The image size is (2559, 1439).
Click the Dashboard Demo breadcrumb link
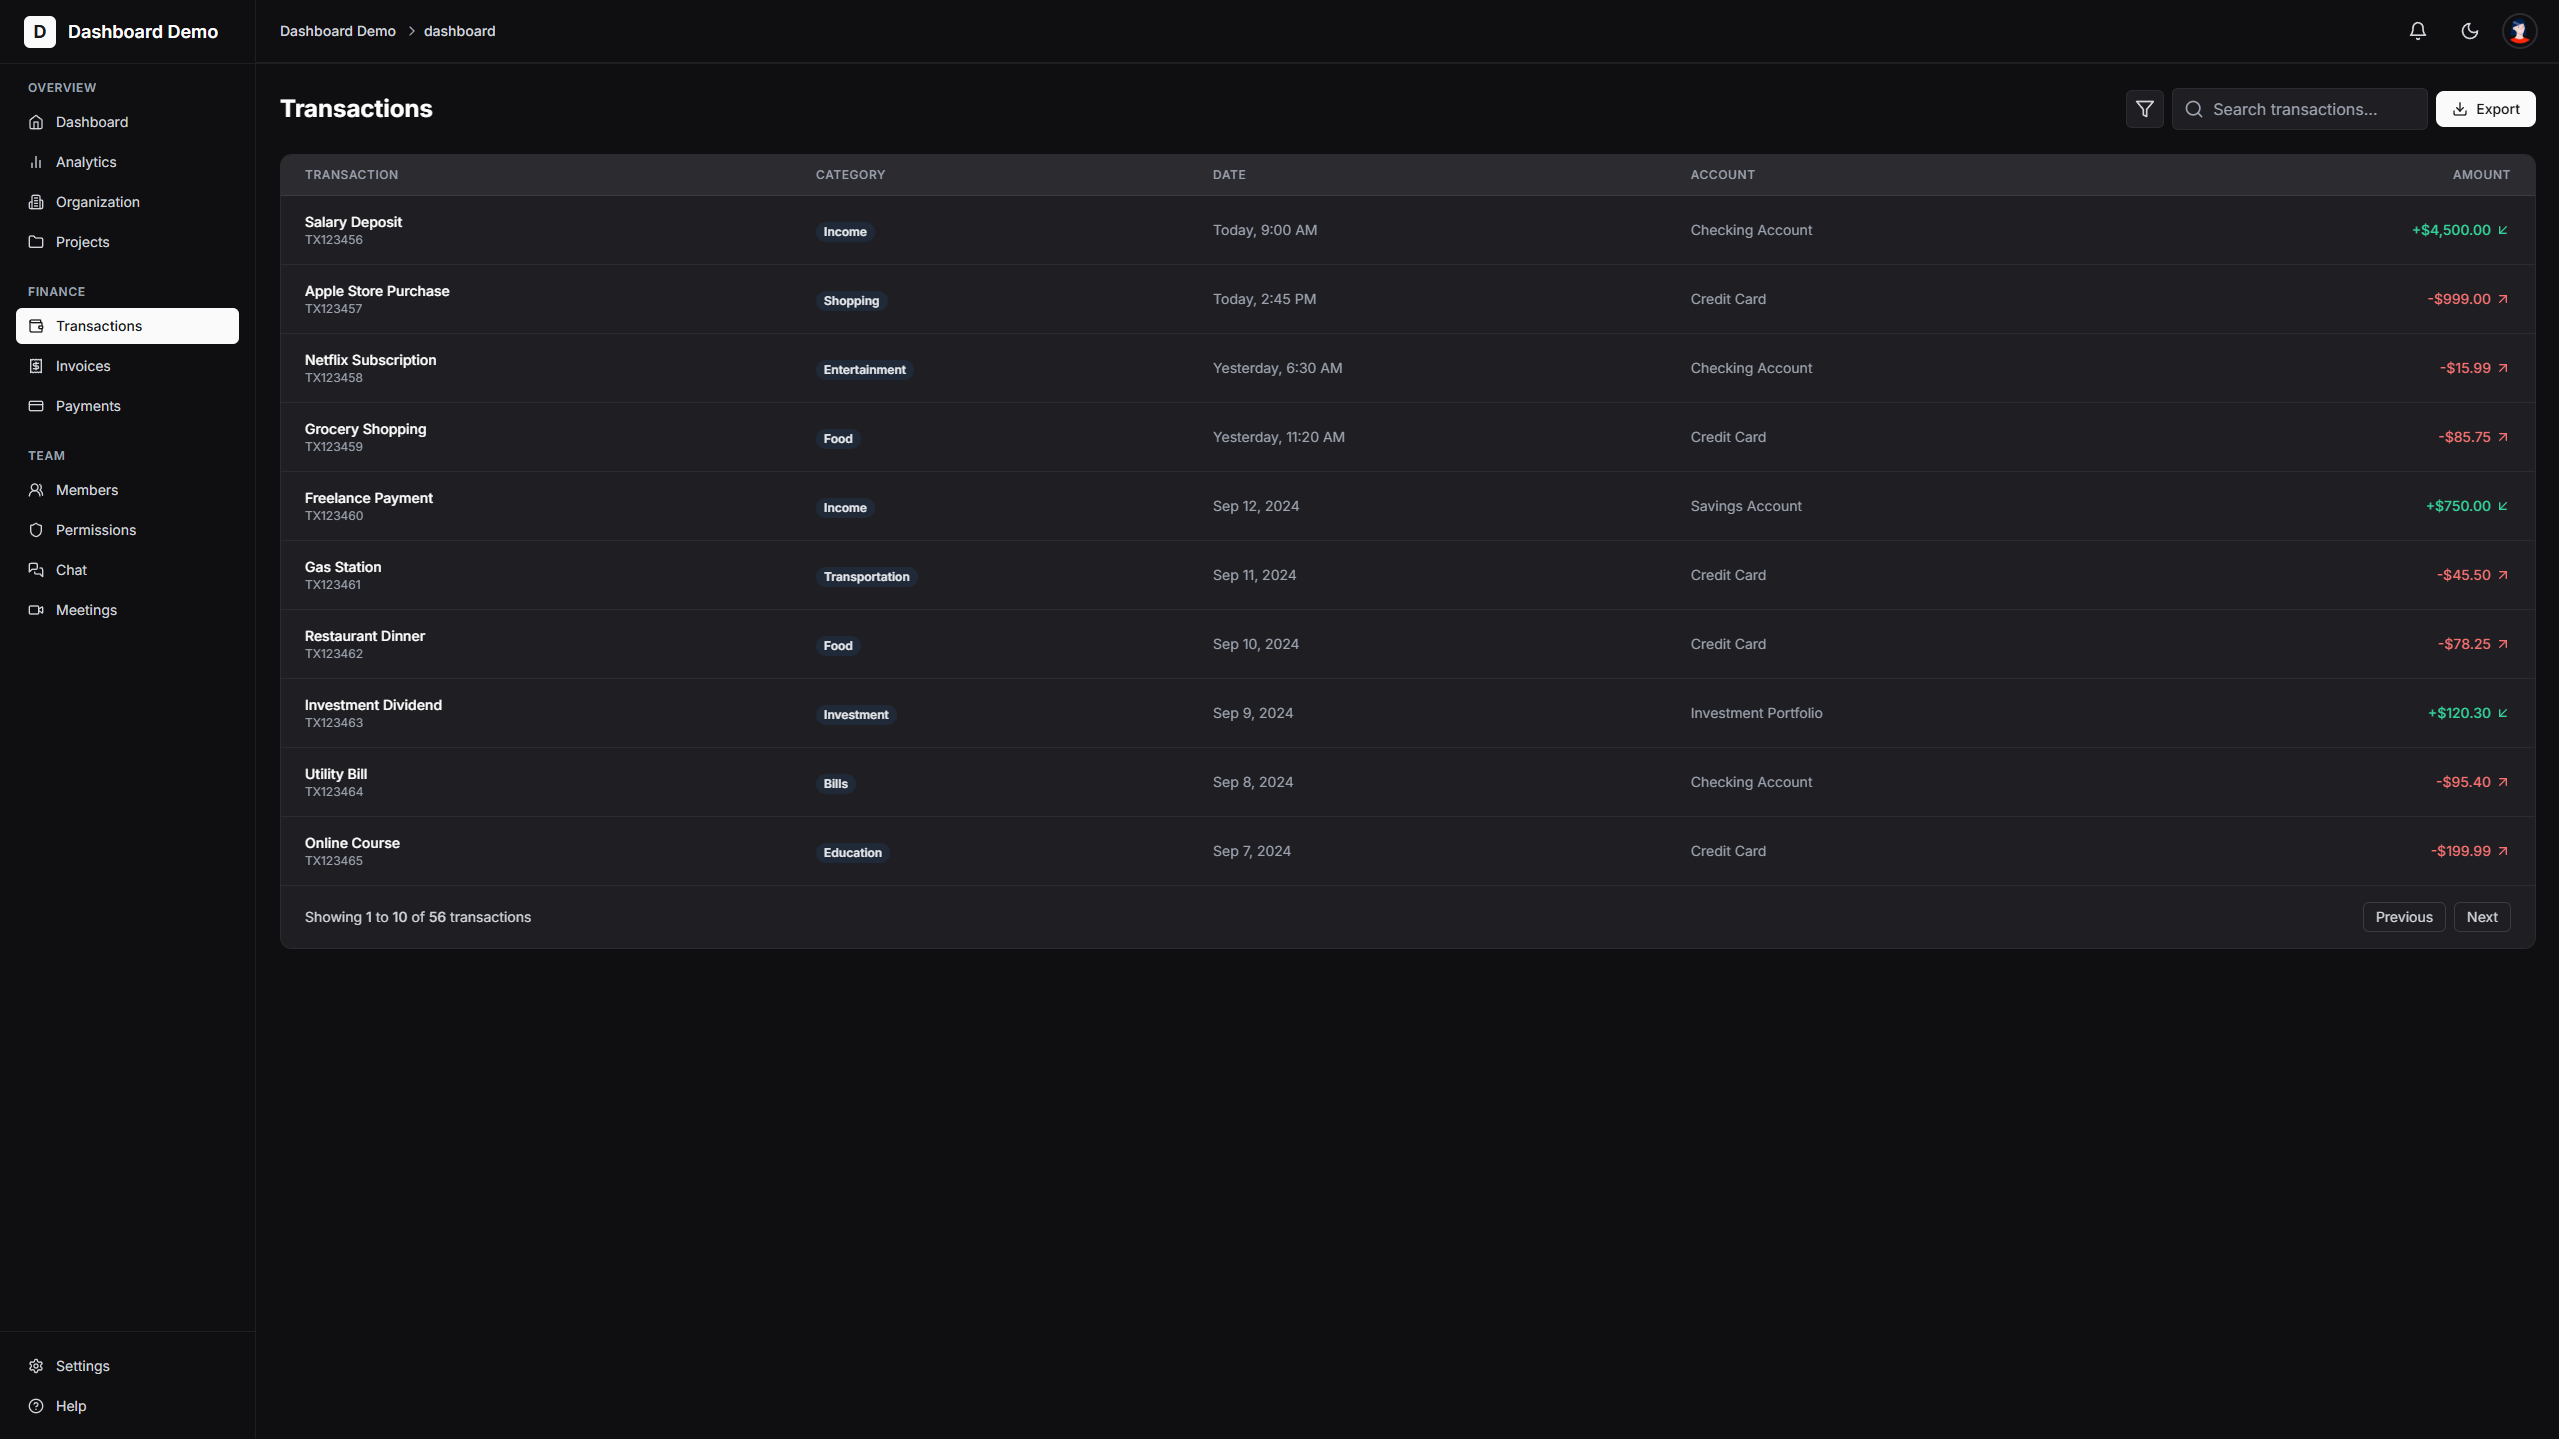[x=337, y=31]
